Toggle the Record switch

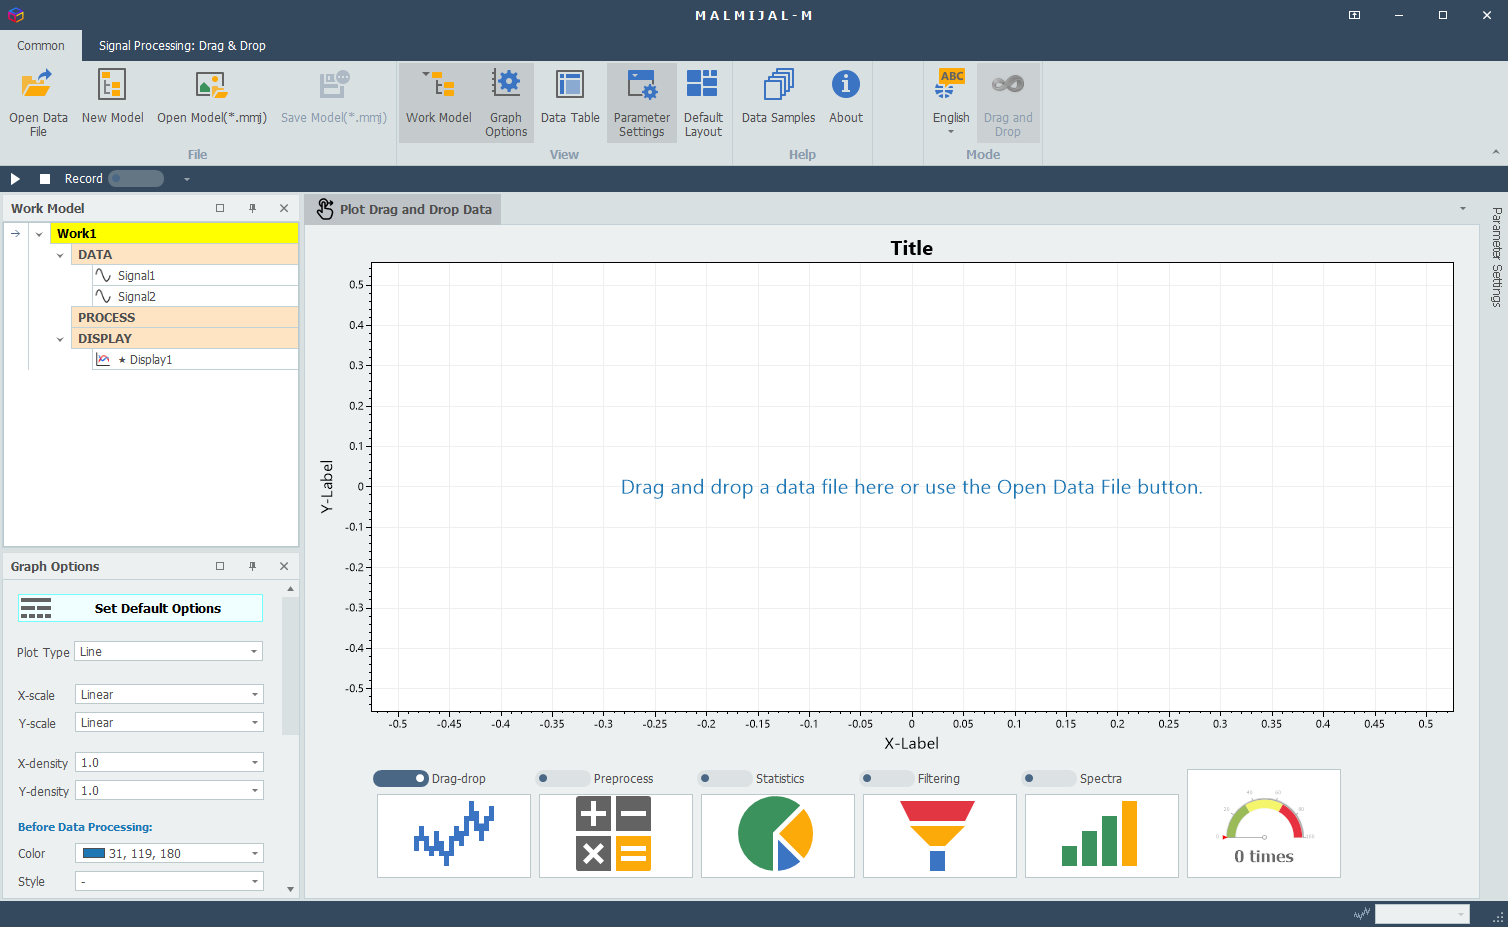pyautogui.click(x=136, y=179)
